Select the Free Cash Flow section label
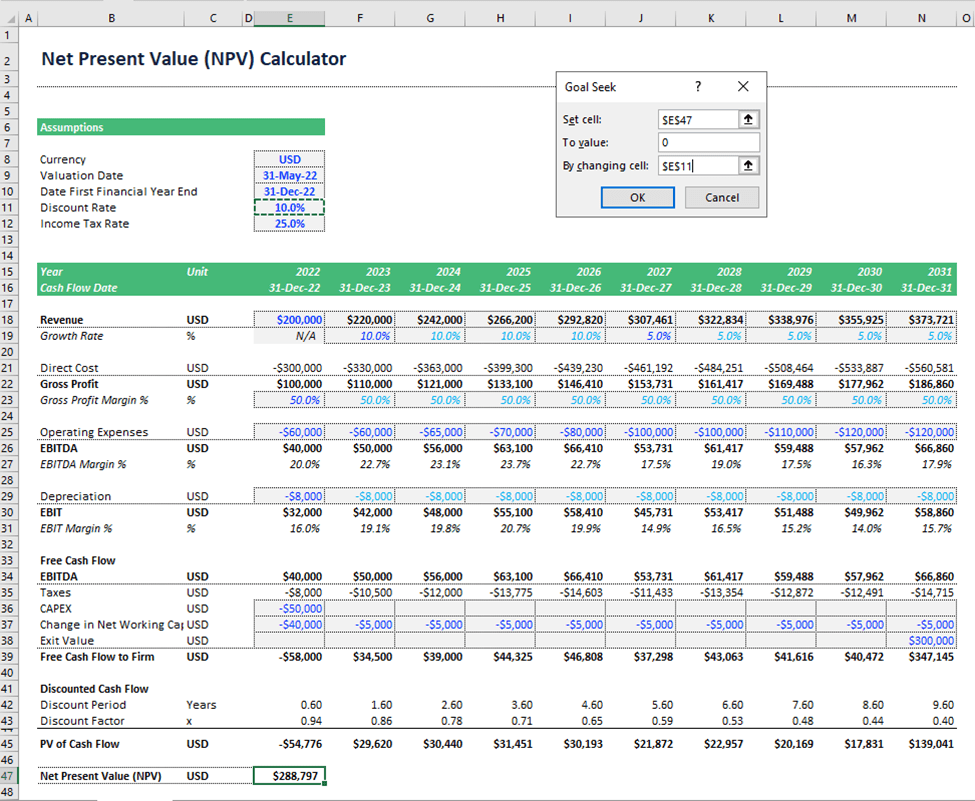This screenshot has width=975, height=801. [x=78, y=560]
